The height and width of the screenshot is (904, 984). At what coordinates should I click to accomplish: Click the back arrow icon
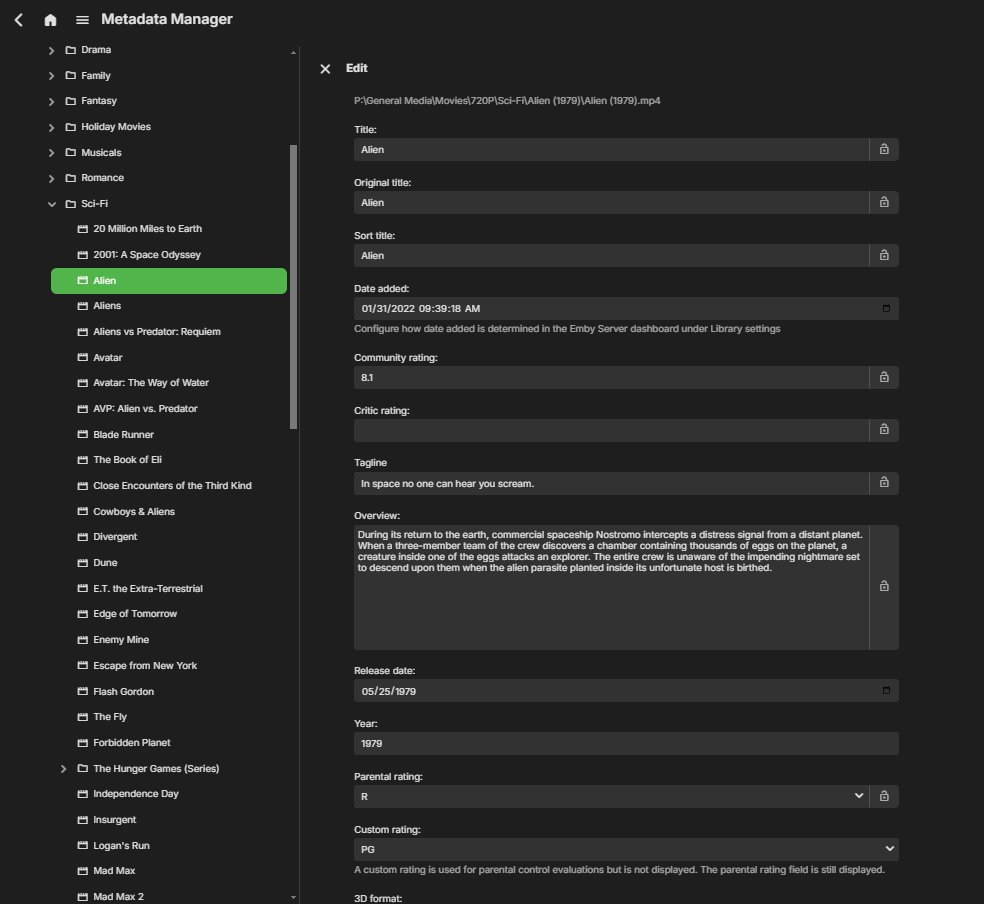coord(18,19)
